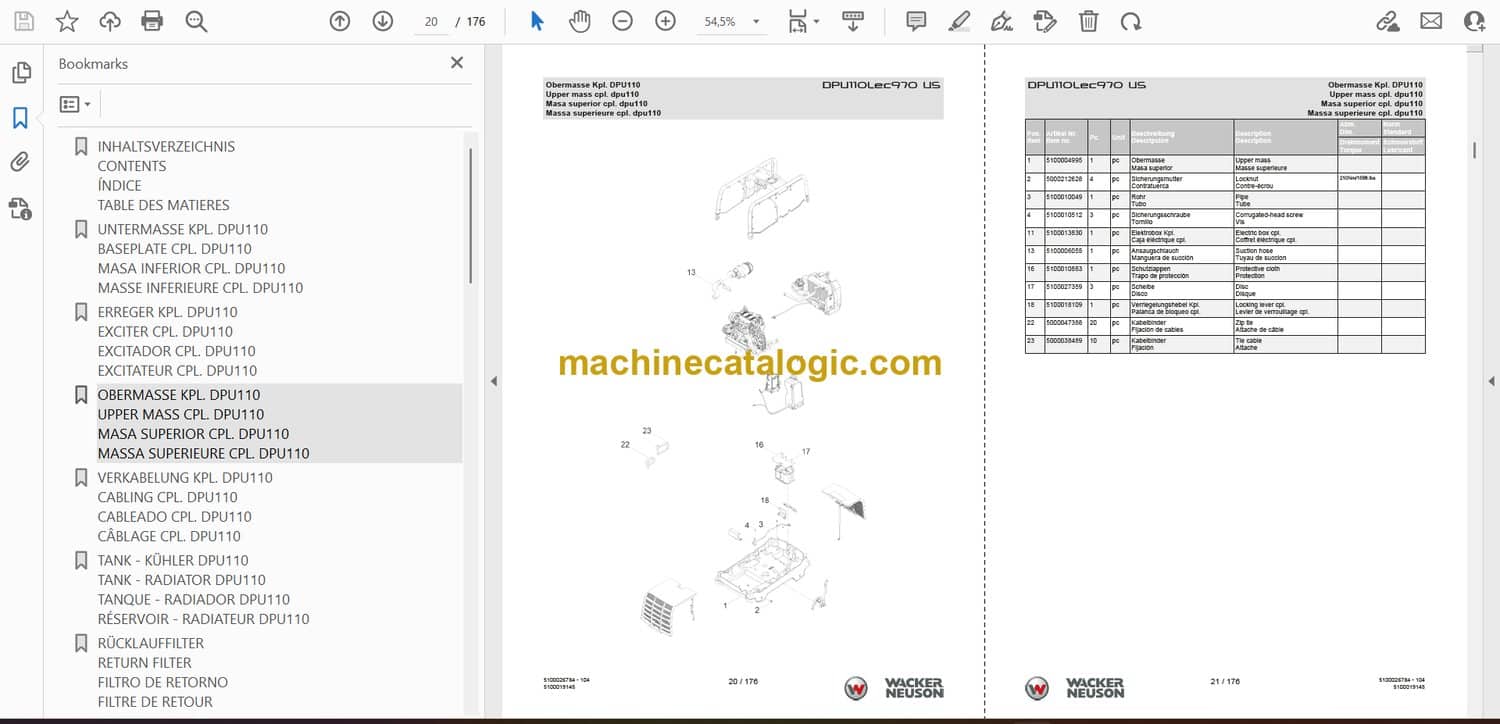Open the TANK - KÜHLER DPU110 bookmark

tap(173, 561)
